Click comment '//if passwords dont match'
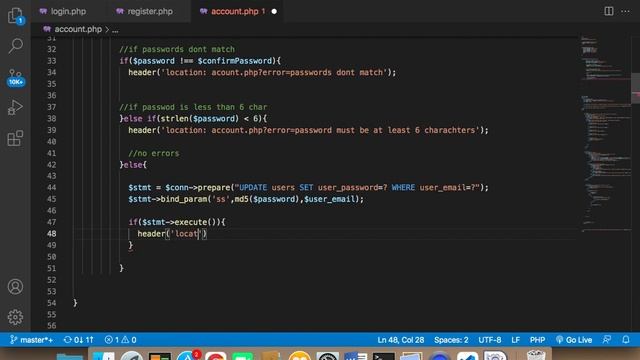640x360 pixels. [x=177, y=49]
